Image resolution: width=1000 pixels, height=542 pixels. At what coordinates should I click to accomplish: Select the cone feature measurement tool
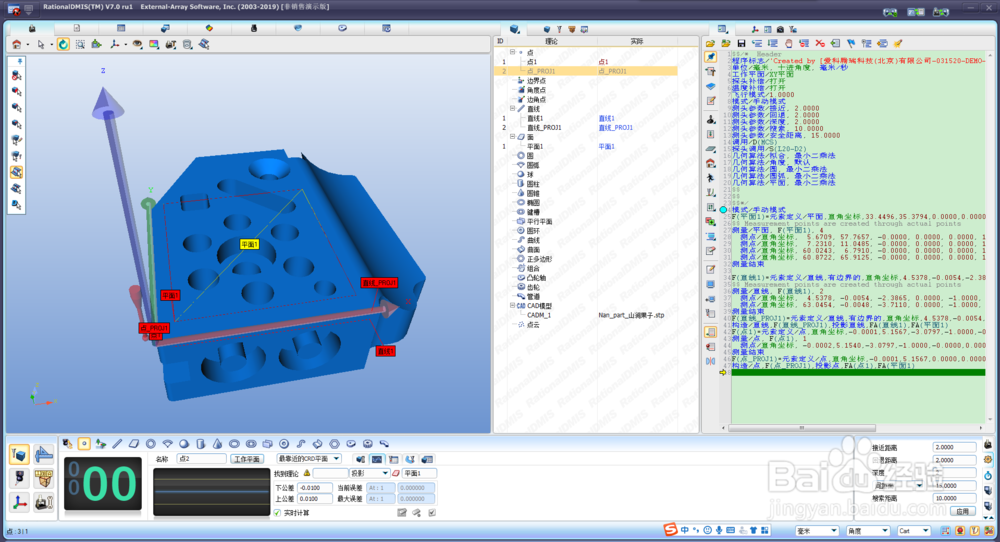click(x=217, y=444)
